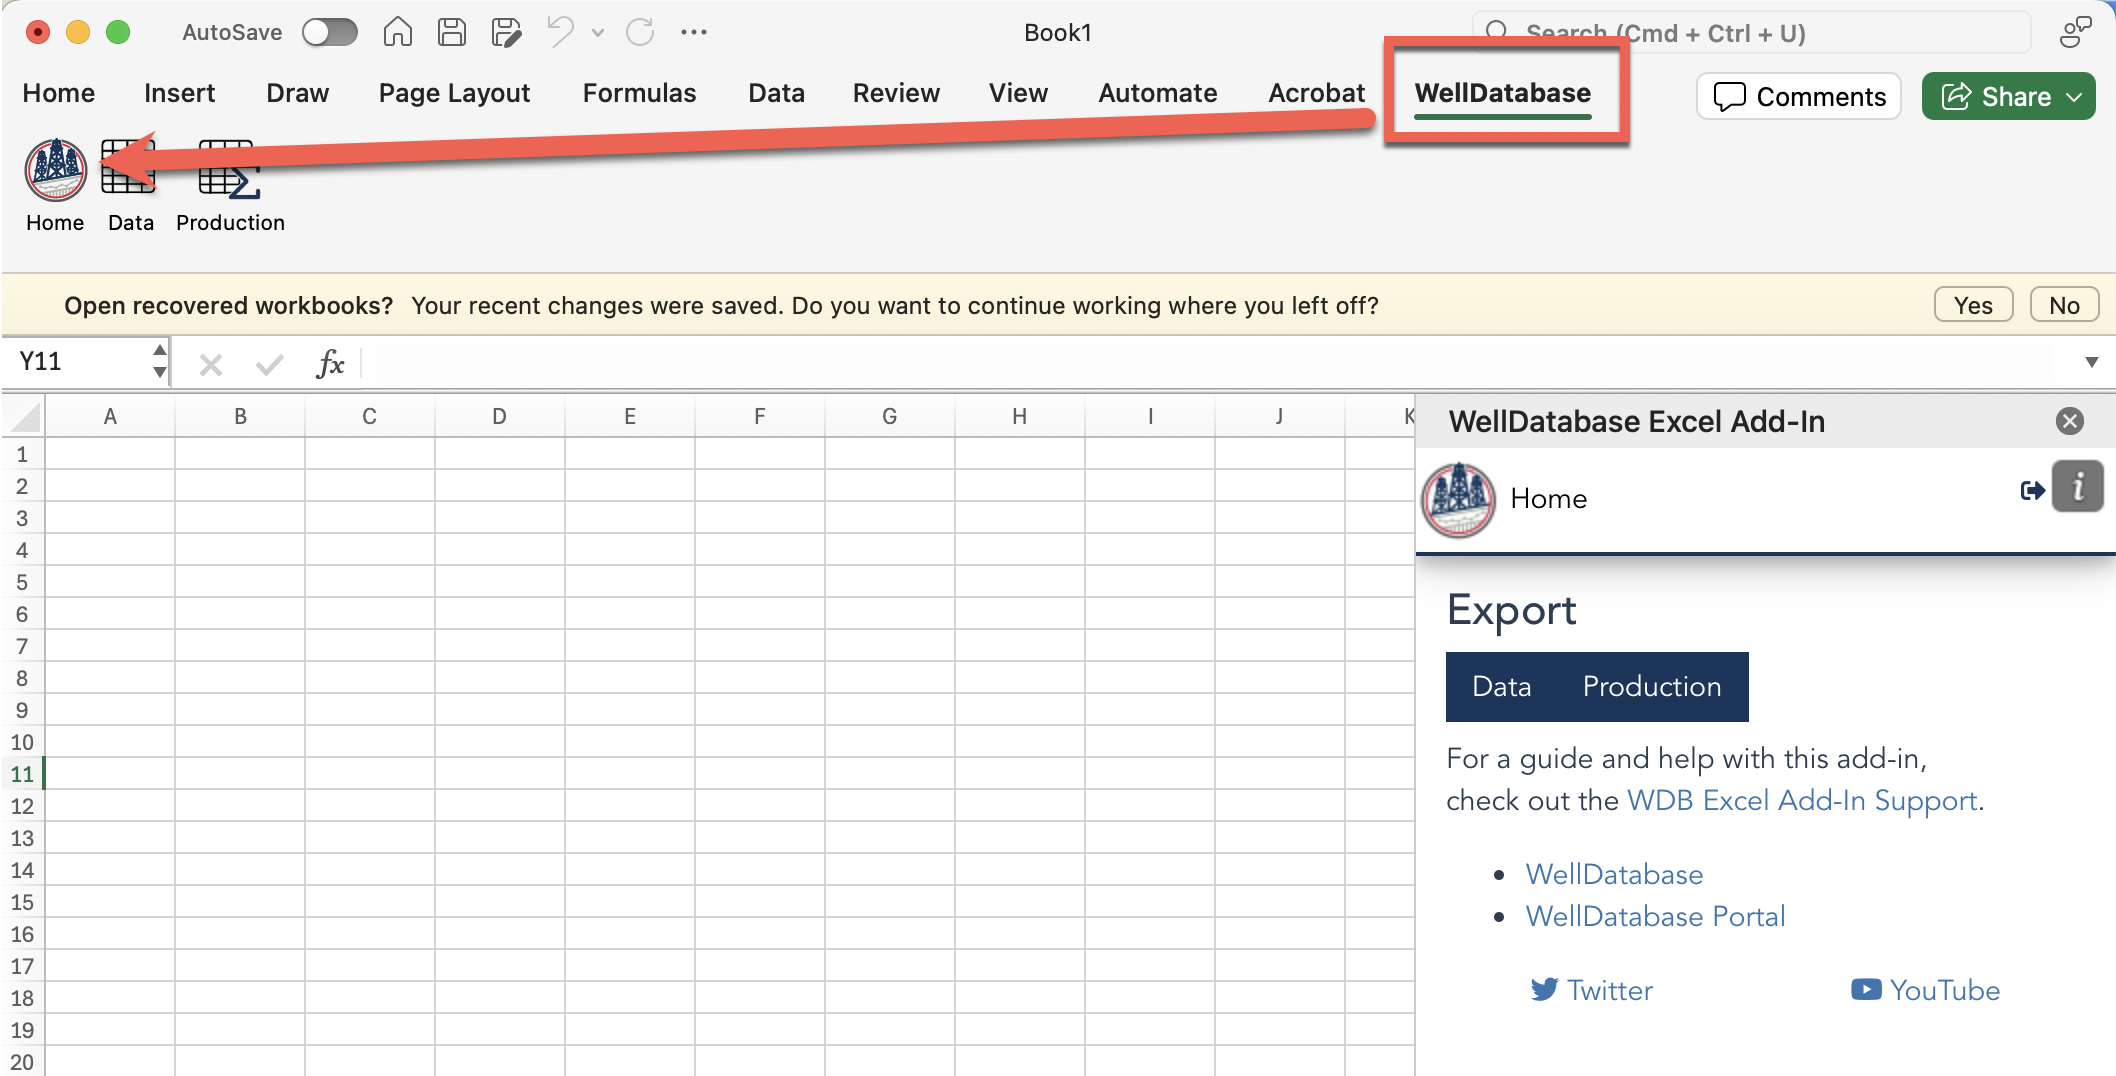
Task: Switch to the Home ribbon tab
Action: (58, 93)
